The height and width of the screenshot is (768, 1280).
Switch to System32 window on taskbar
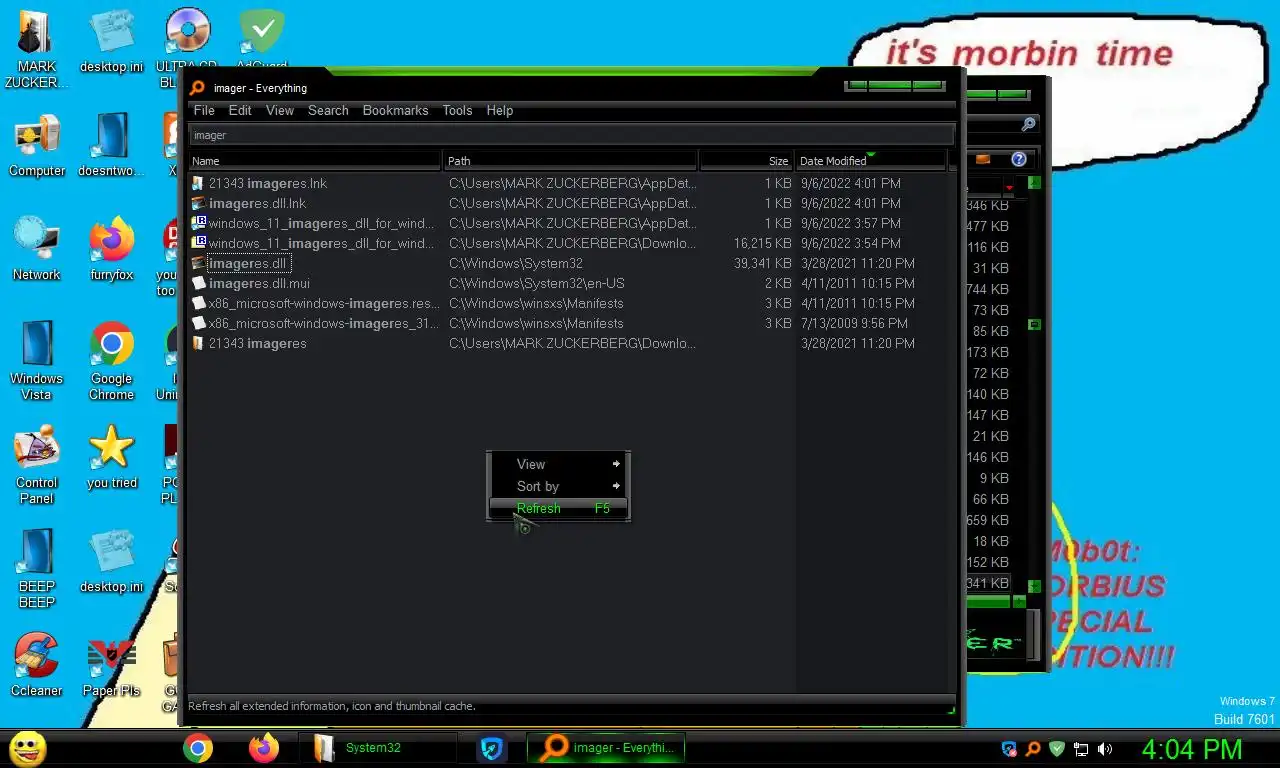[x=376, y=748]
